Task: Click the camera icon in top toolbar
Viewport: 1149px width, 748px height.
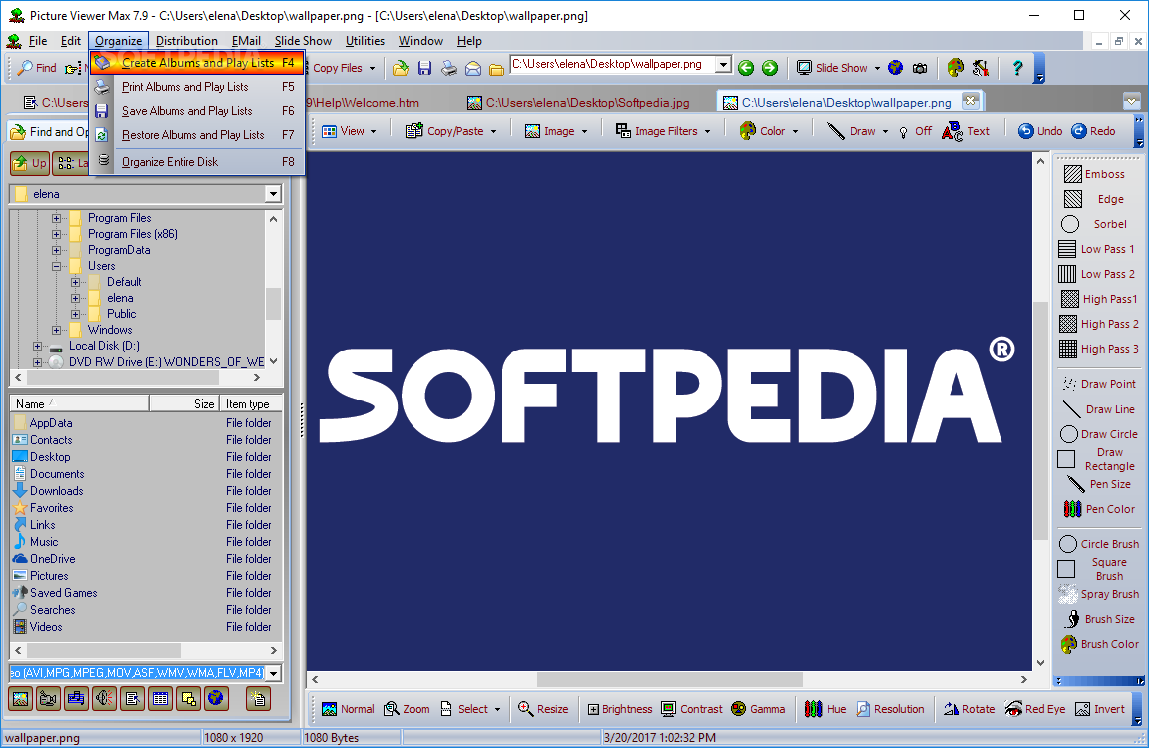Action: 920,68
